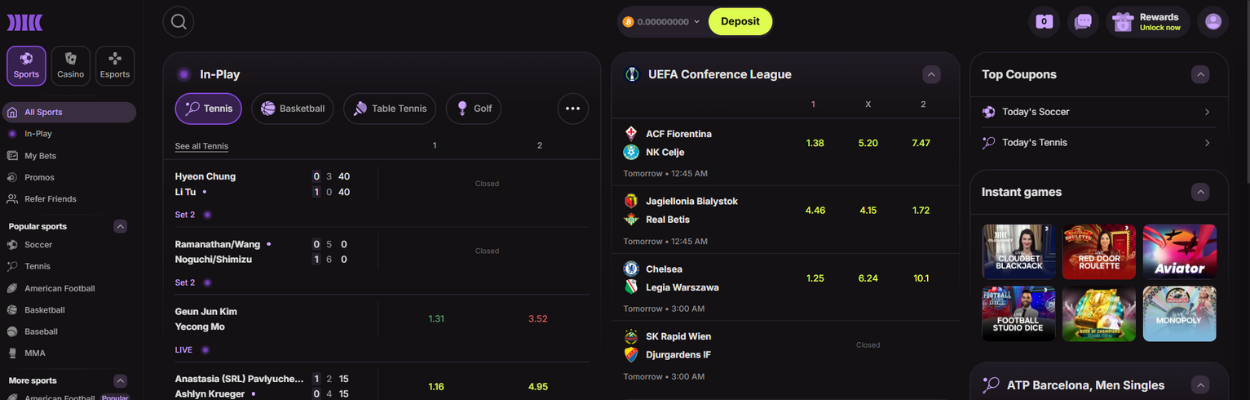Open the user profile avatar
The height and width of the screenshot is (400, 1250).
tap(1213, 21)
